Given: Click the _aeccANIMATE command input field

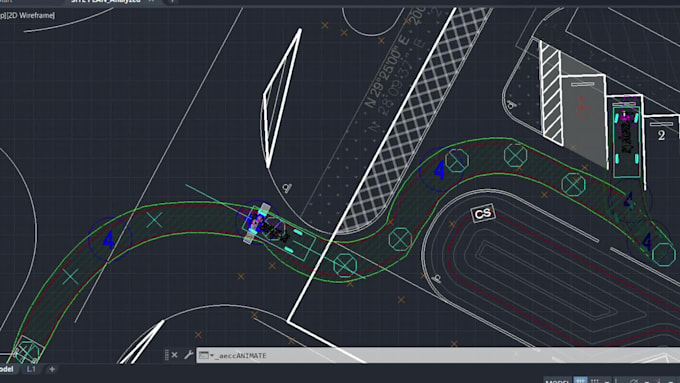Looking at the screenshot, I should [438, 356].
